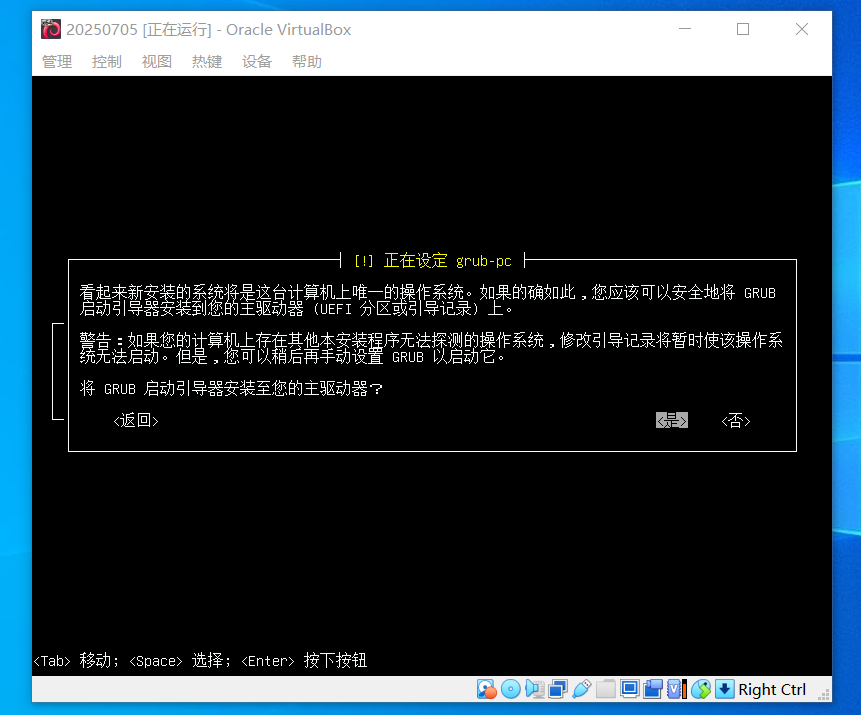Click the keyboard capture status icon
861x715 pixels.
pyautogui.click(x=723, y=689)
